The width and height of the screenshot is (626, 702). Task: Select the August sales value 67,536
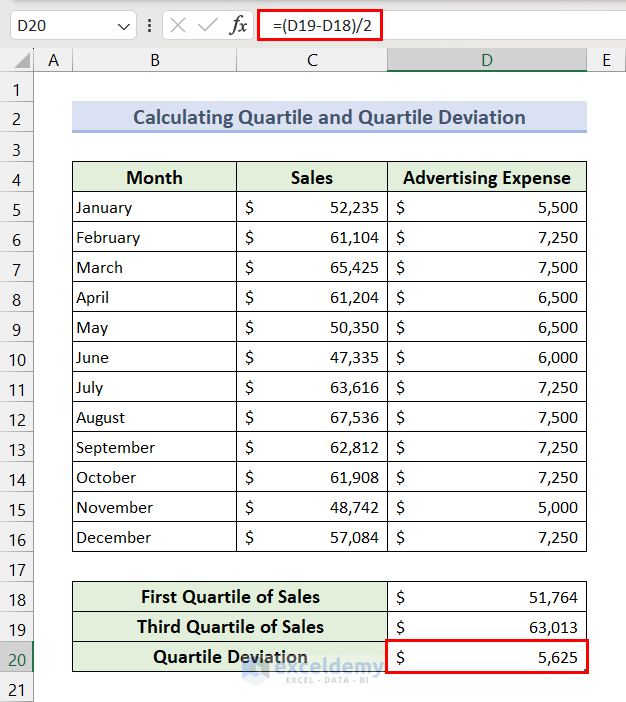click(x=312, y=418)
